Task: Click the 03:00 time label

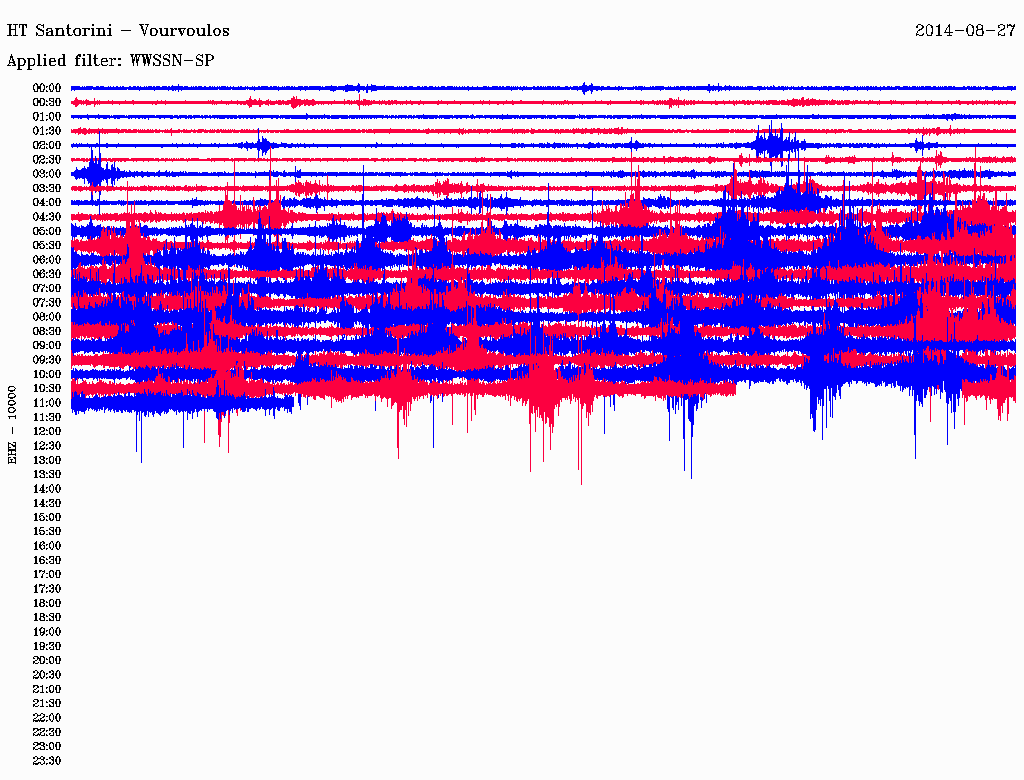Action: tap(47, 174)
